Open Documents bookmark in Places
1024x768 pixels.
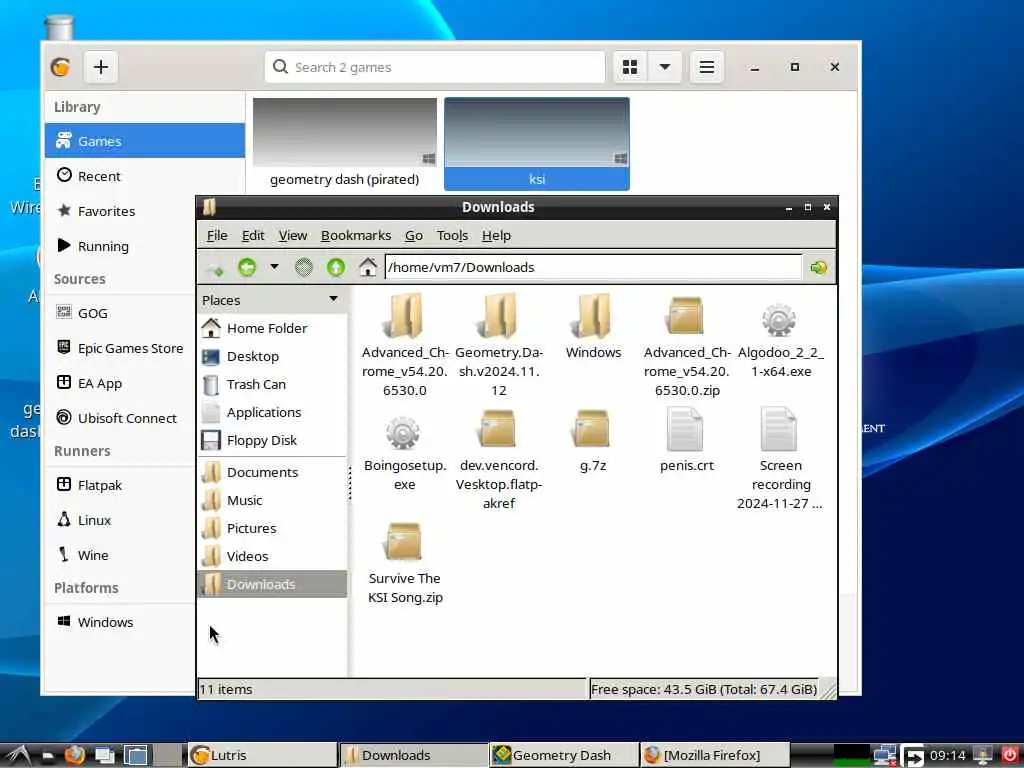click(272, 472)
